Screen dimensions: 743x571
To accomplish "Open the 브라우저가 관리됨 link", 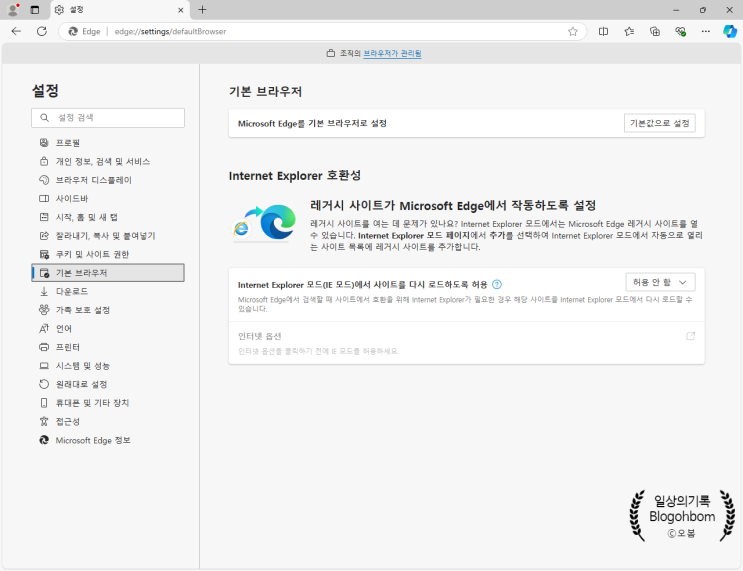I will pyautogui.click(x=392, y=54).
